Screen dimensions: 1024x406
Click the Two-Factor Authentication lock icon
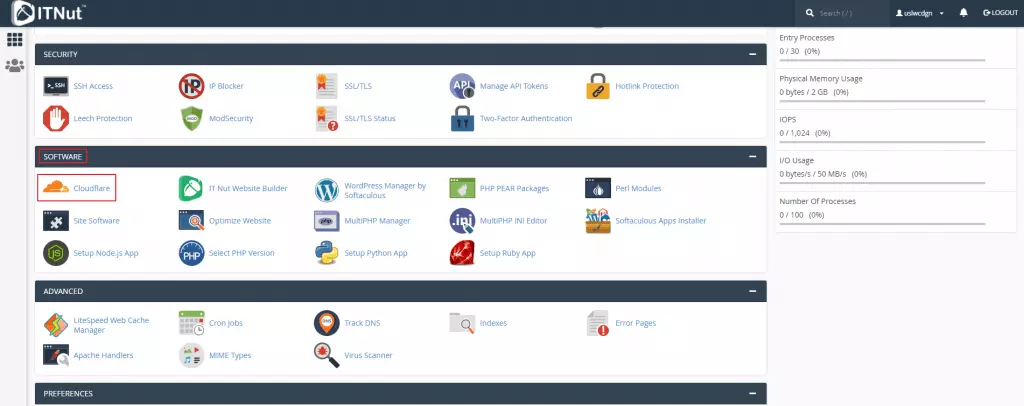tap(462, 119)
